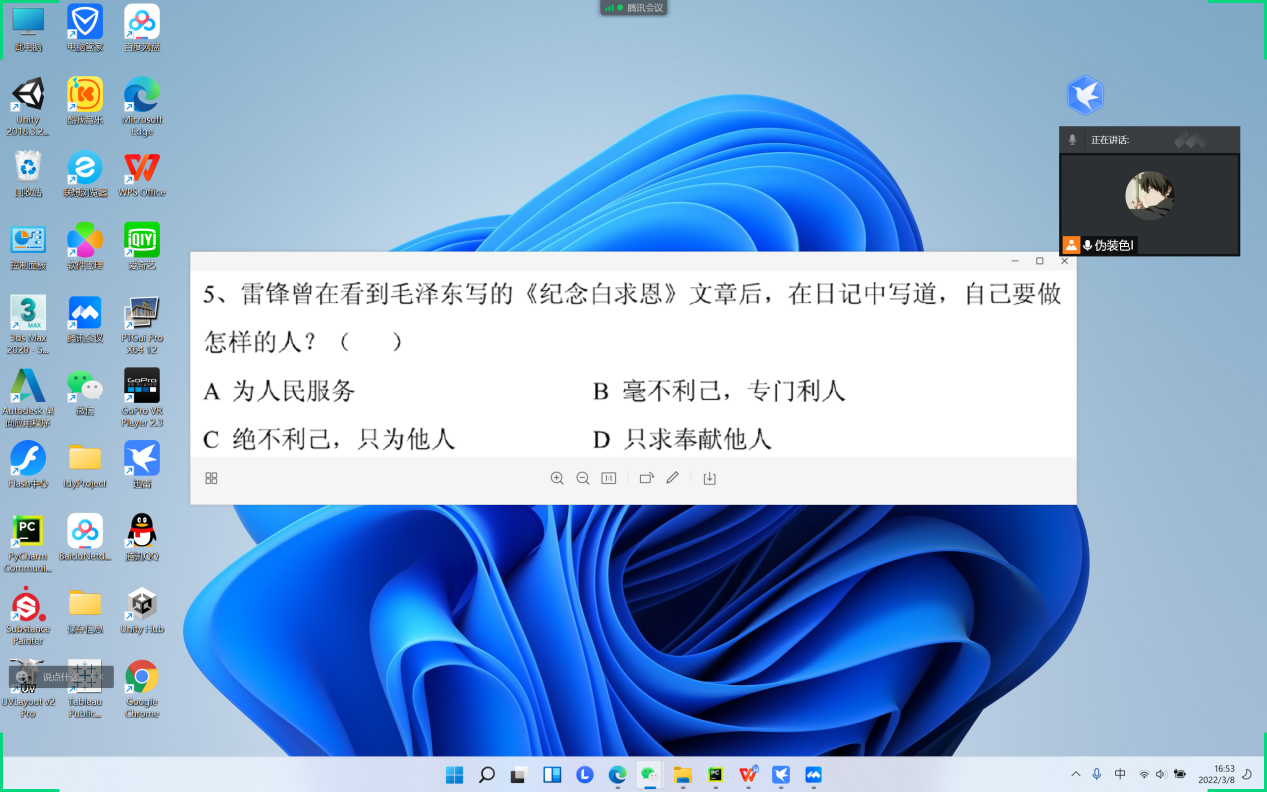Show image at 1:1 actual size
Image resolution: width=1267 pixels, height=792 pixels.
[x=609, y=478]
